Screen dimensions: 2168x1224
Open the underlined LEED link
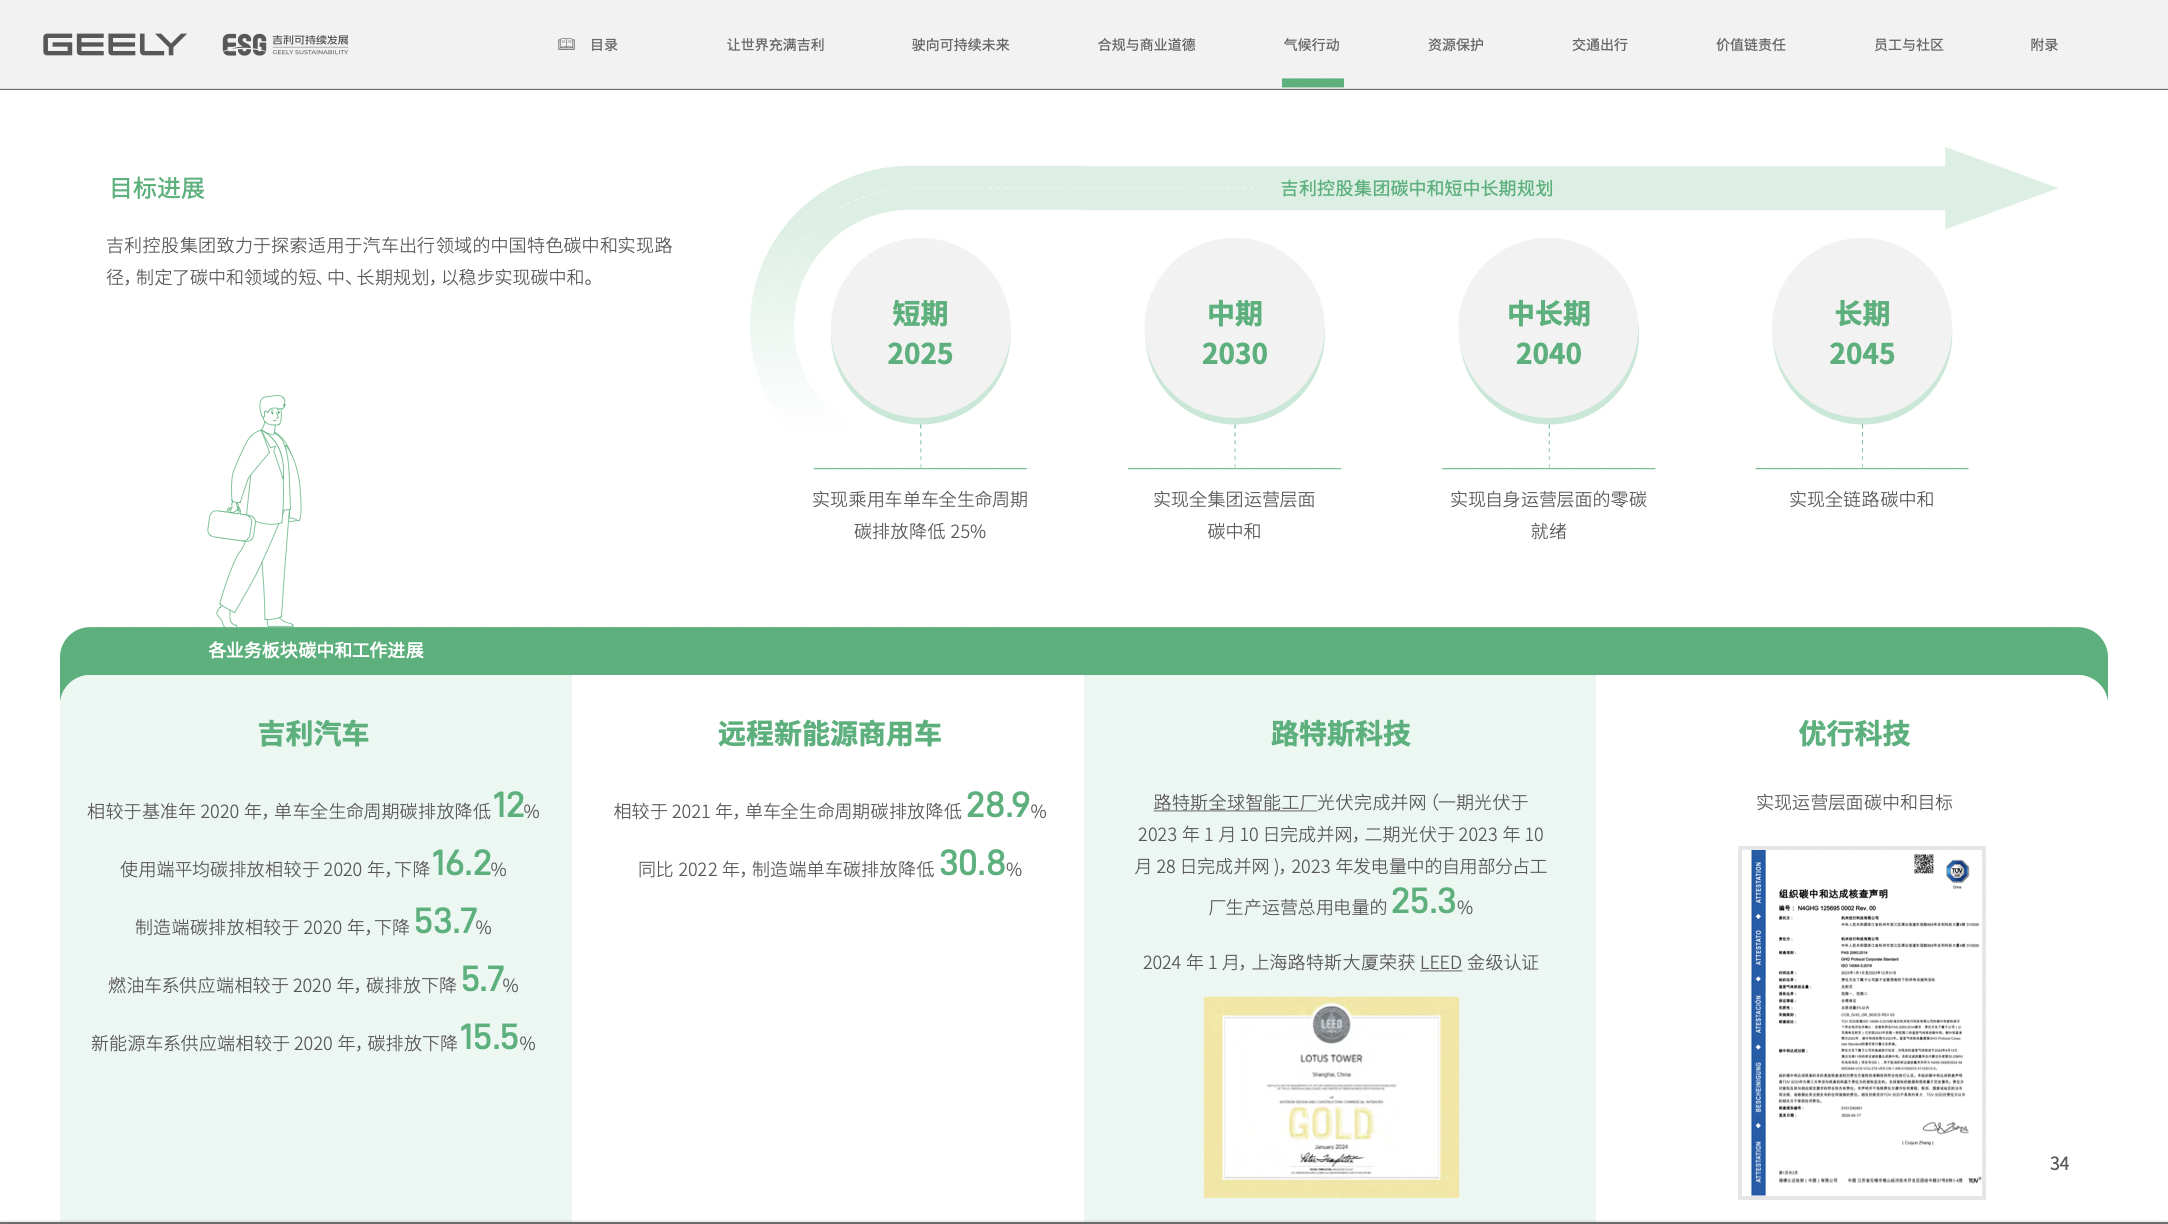(1440, 963)
